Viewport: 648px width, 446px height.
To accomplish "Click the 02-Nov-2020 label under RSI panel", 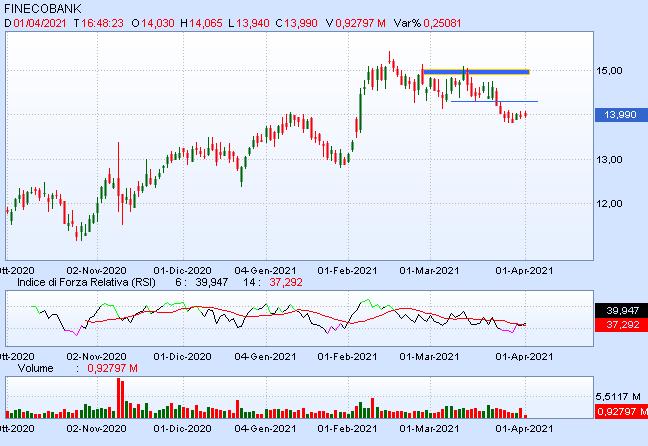I will tap(96, 357).
